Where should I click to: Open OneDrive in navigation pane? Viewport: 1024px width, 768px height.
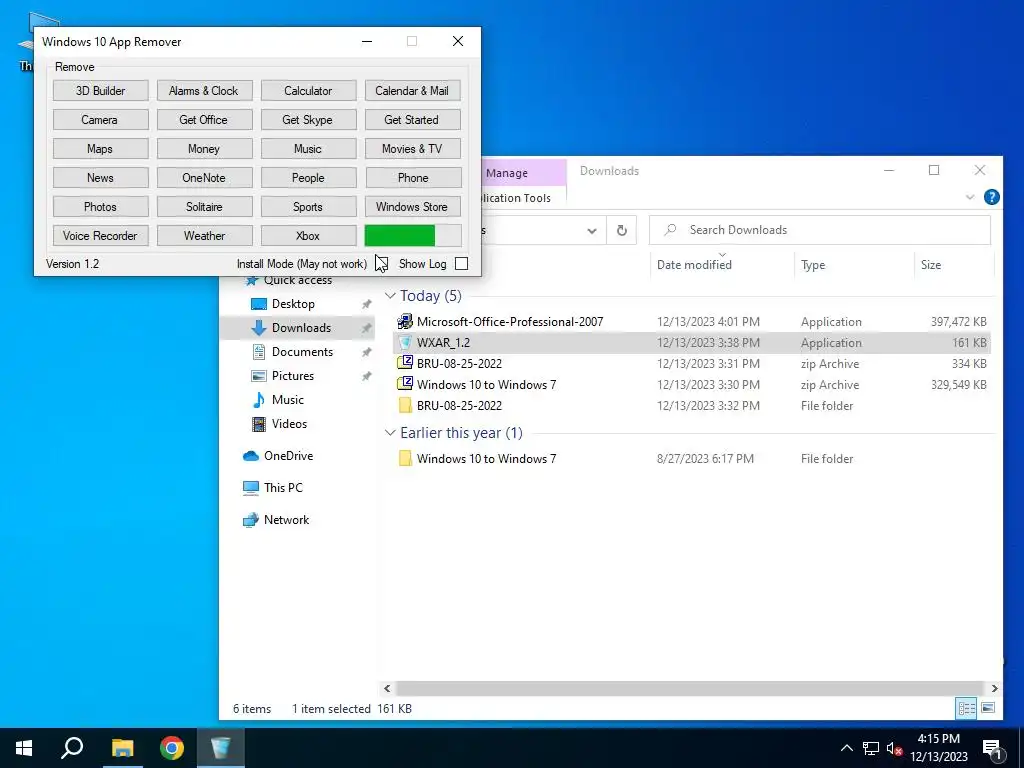tap(288, 456)
